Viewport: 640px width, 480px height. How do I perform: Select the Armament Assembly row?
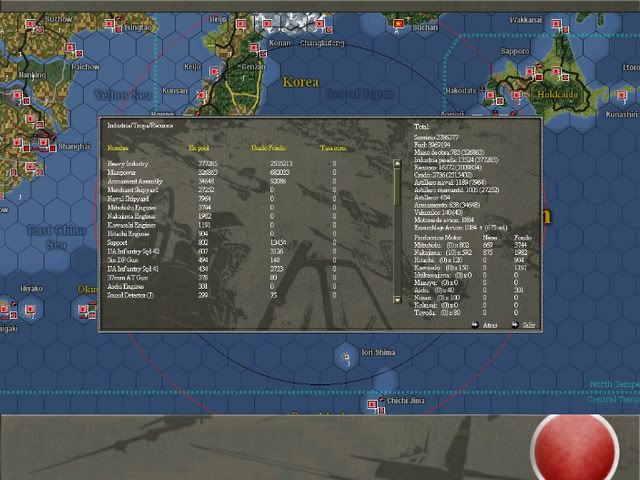pos(222,181)
